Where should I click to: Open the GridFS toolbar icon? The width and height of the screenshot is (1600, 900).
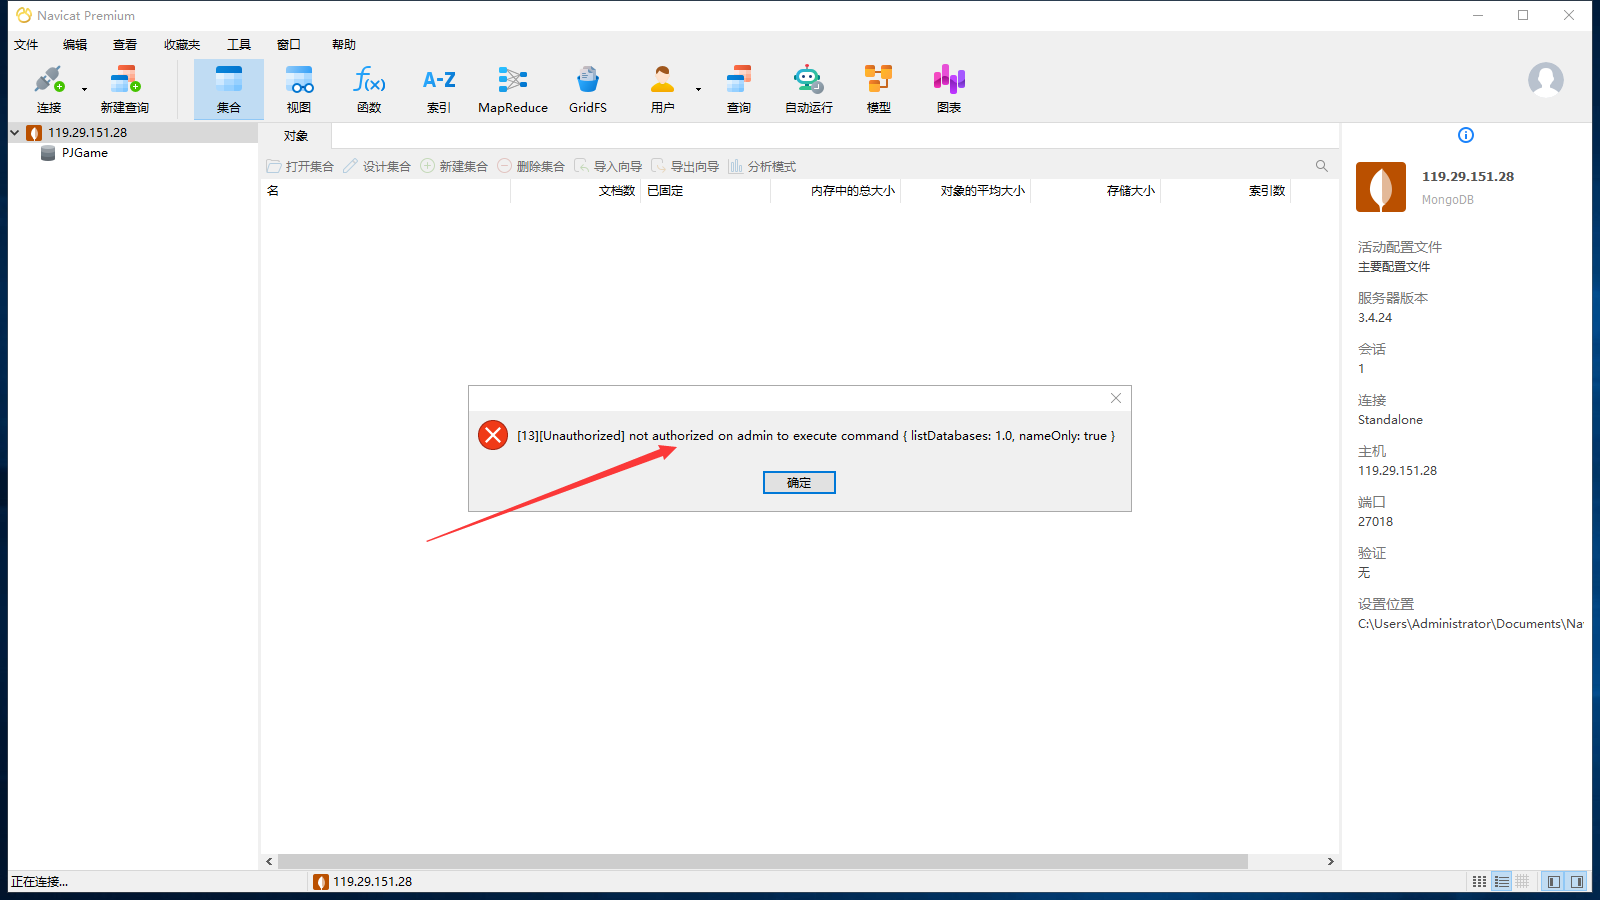coord(587,89)
